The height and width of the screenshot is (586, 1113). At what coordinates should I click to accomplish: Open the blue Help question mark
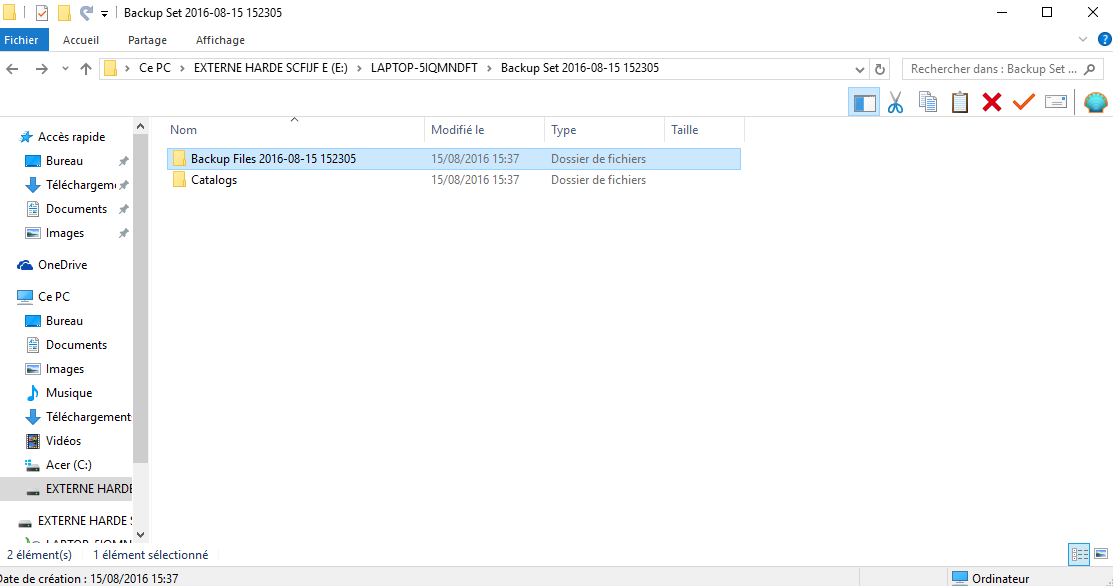tap(1104, 40)
